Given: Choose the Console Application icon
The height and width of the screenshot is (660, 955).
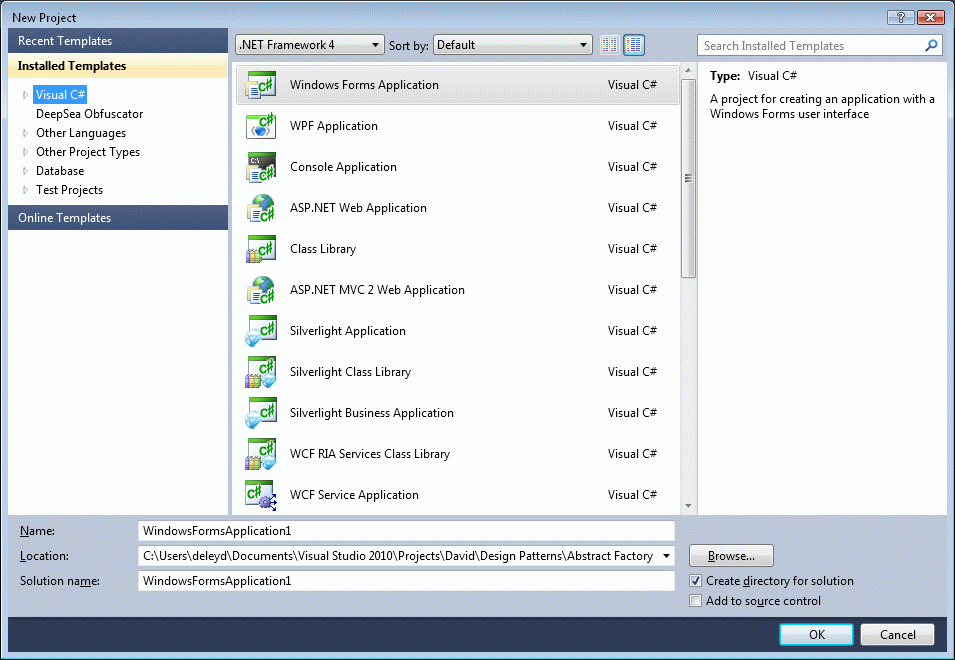Looking at the screenshot, I should tap(261, 166).
